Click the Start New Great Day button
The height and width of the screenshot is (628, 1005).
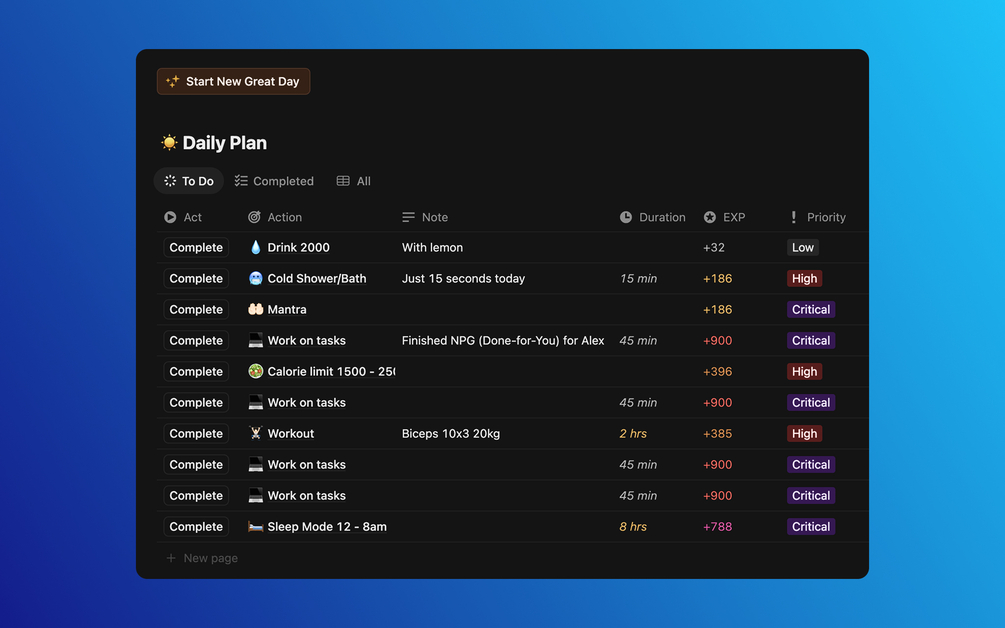pyautogui.click(x=233, y=81)
